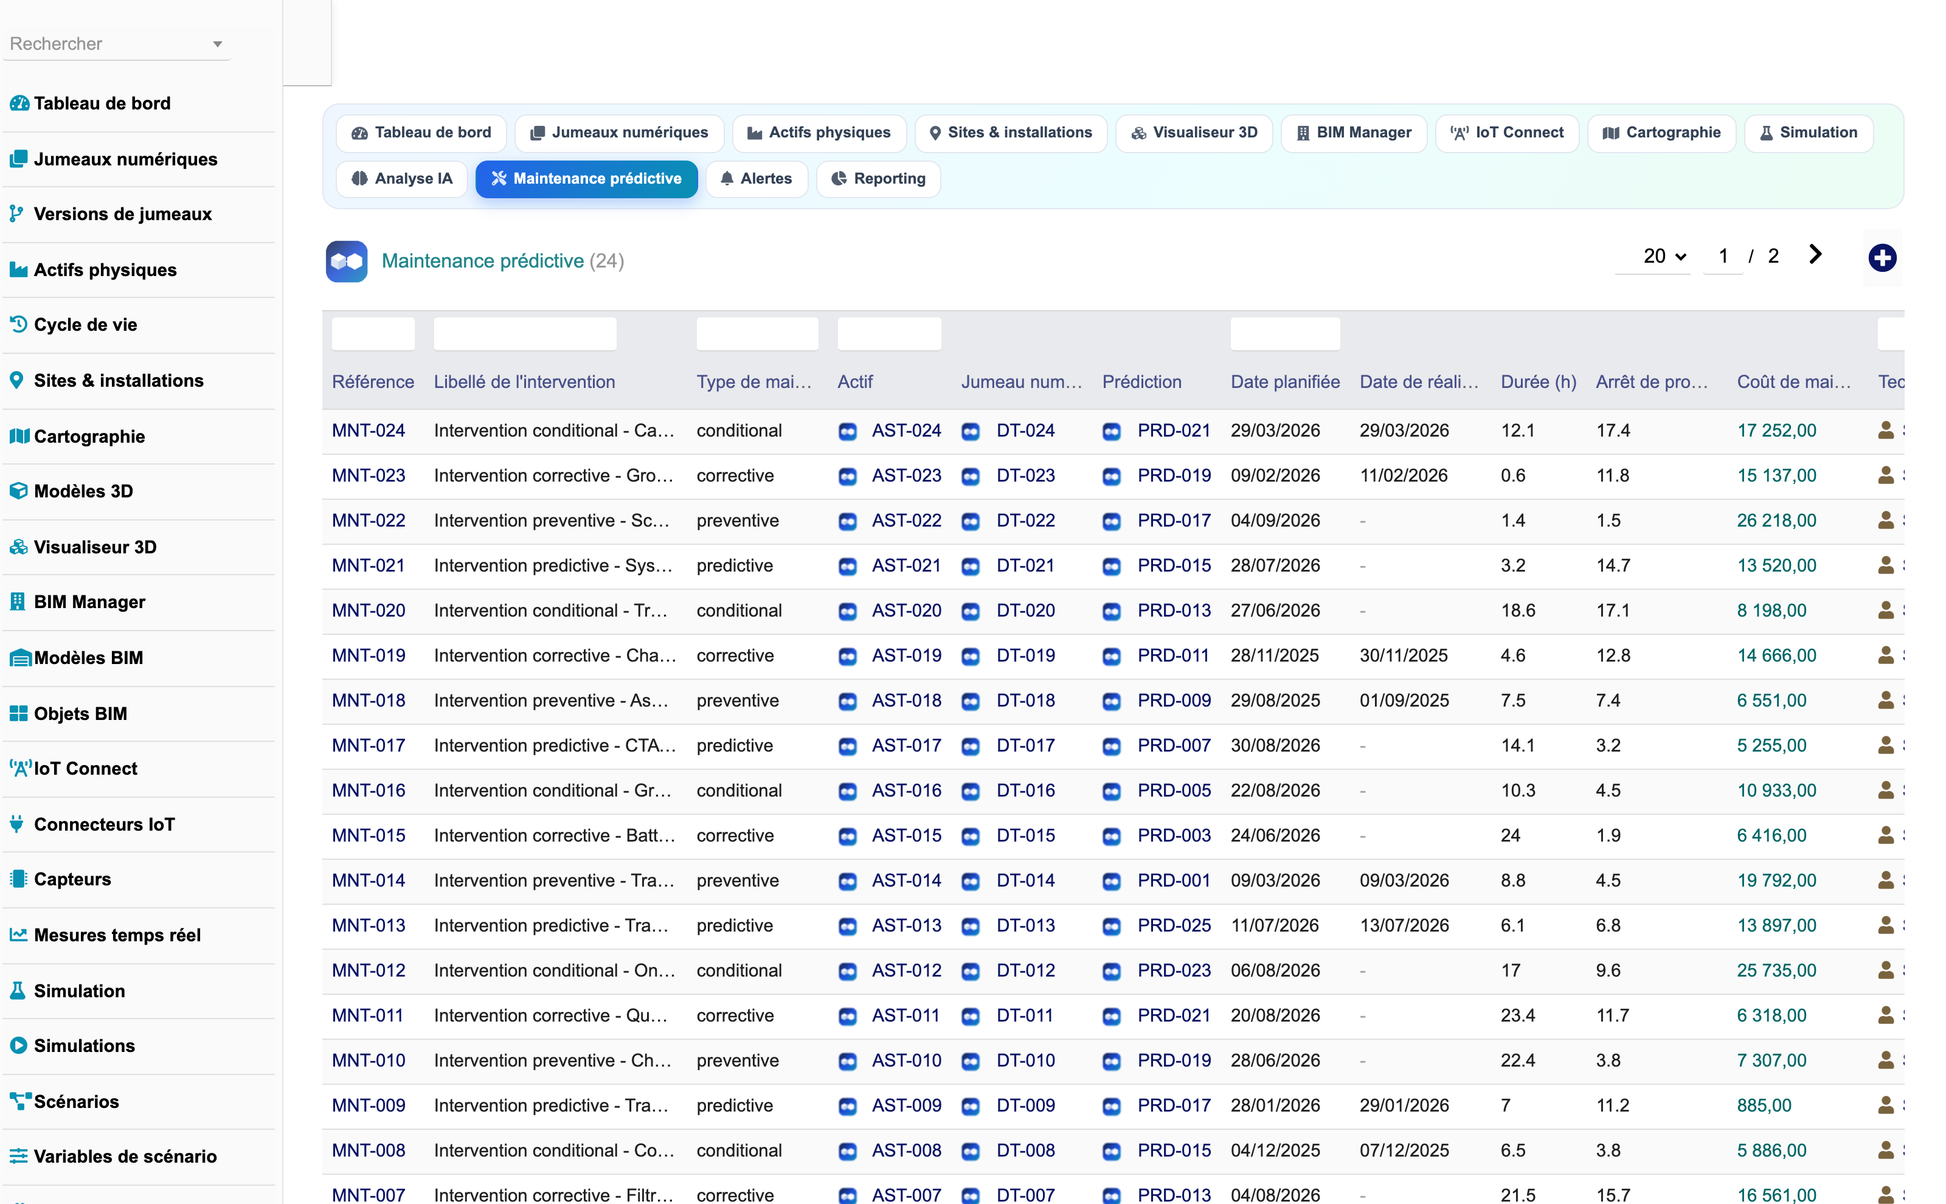
Task: Click the asset icon beside AST-023
Action: point(848,476)
